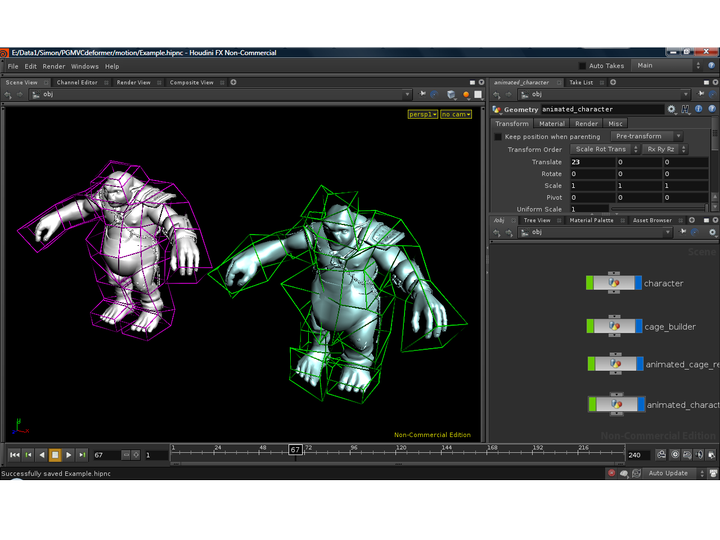Click the real-time clock icon by the timeline
This screenshot has width=720, height=540.
tap(675, 455)
